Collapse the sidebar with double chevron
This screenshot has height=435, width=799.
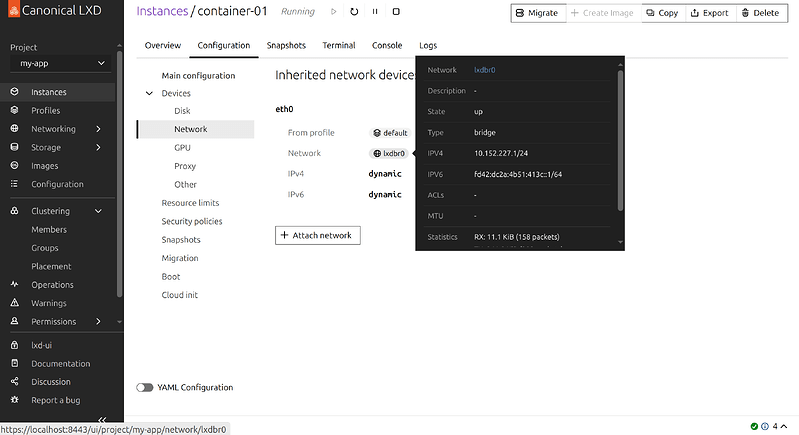(102, 419)
